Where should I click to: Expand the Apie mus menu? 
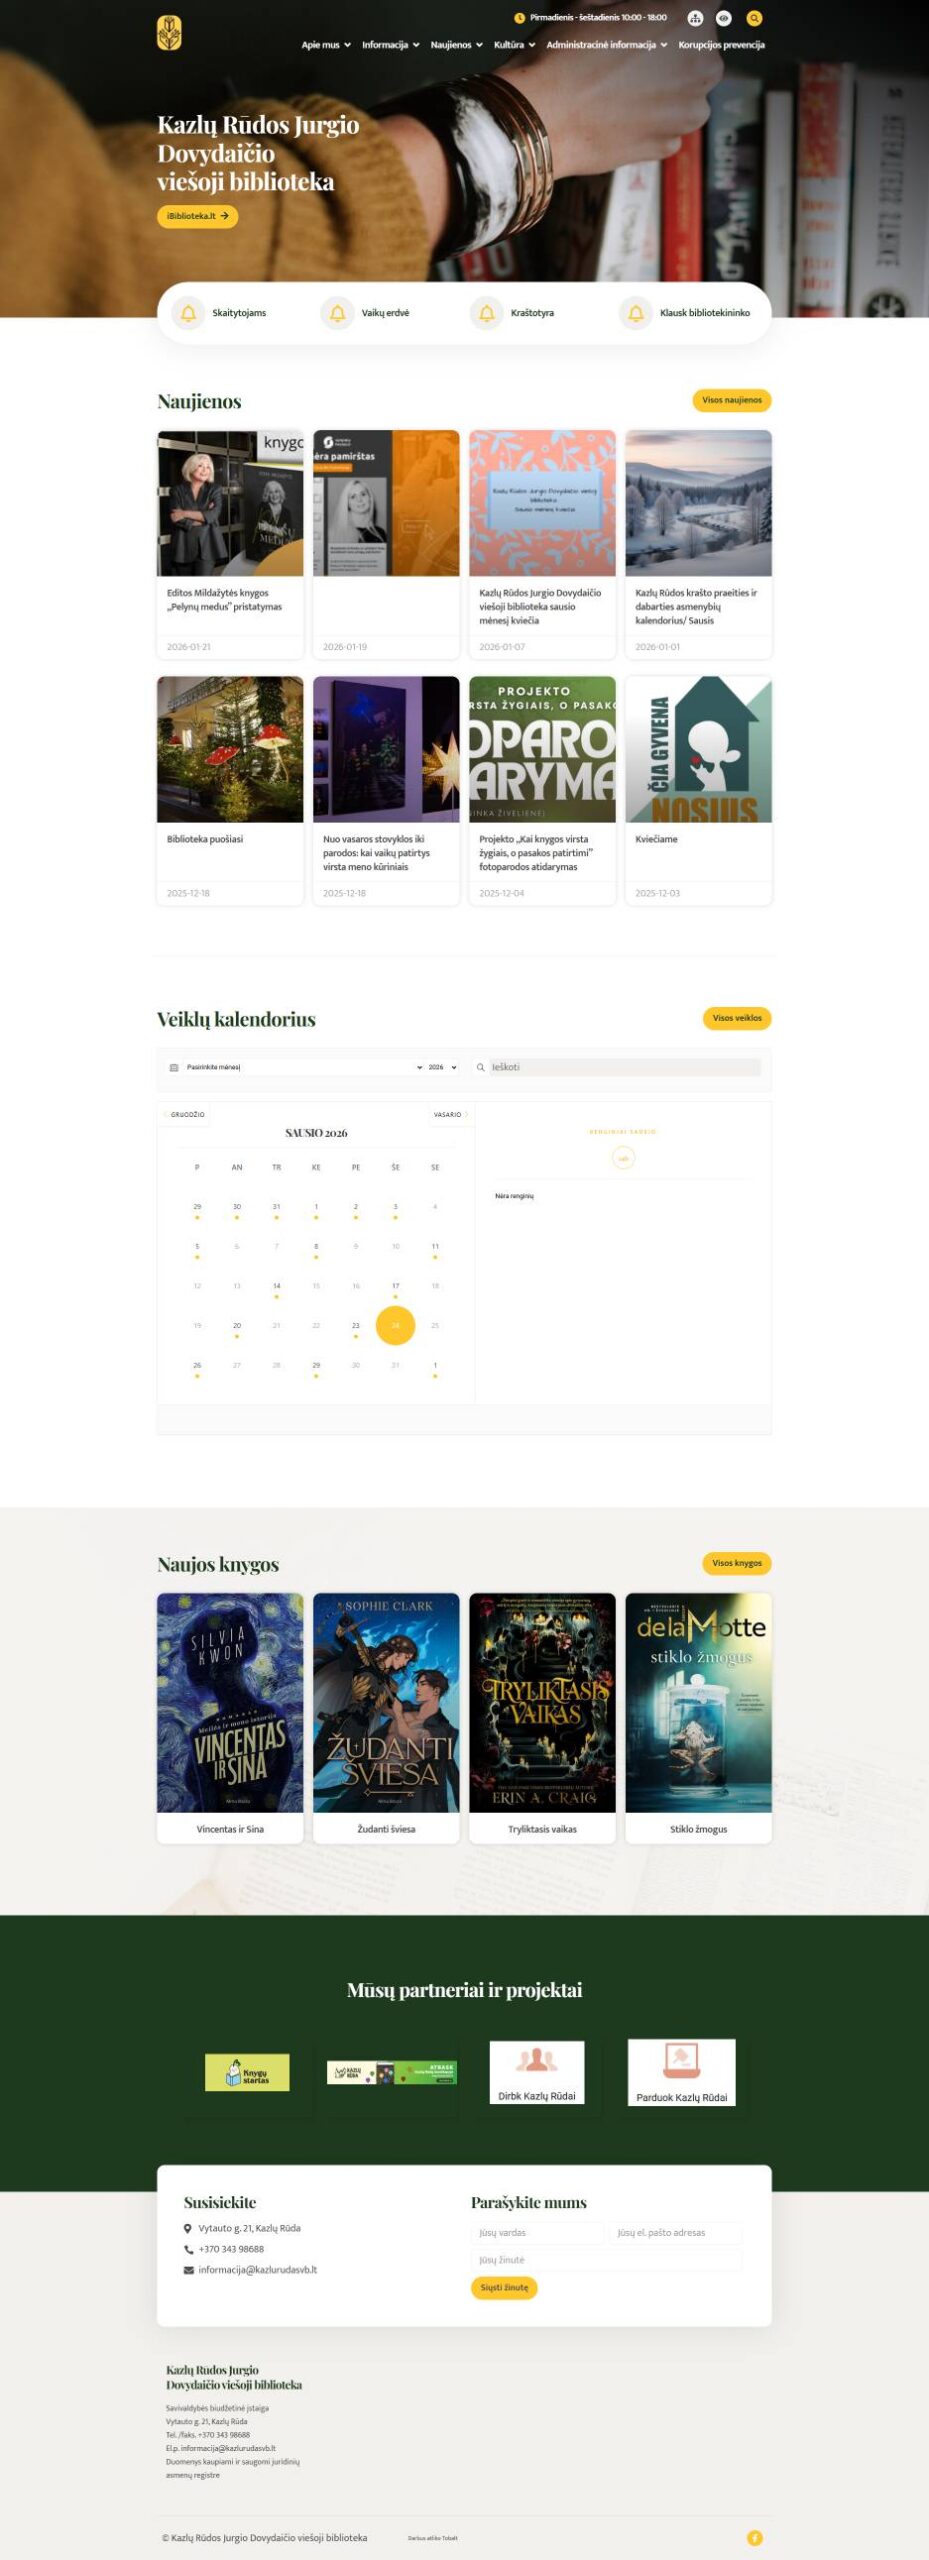[326, 45]
